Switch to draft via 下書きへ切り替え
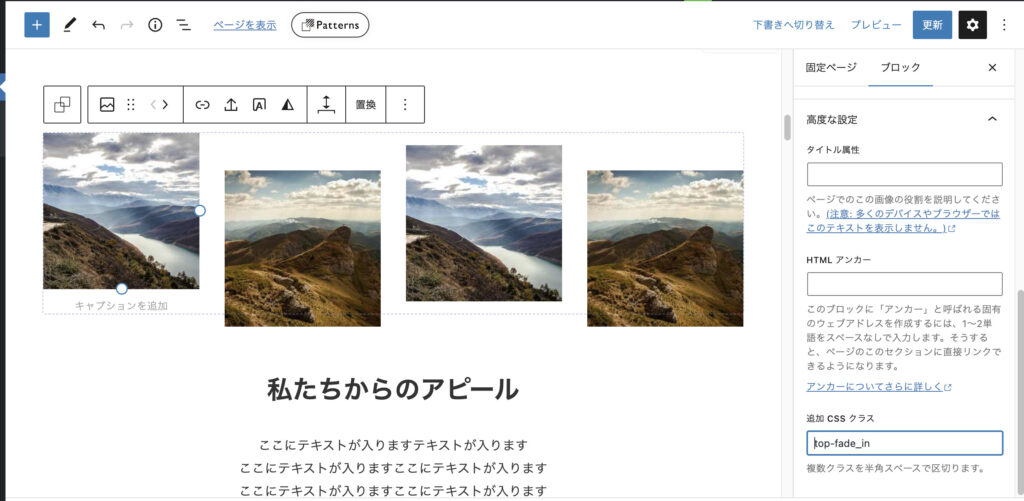1024x501 pixels. point(793,25)
